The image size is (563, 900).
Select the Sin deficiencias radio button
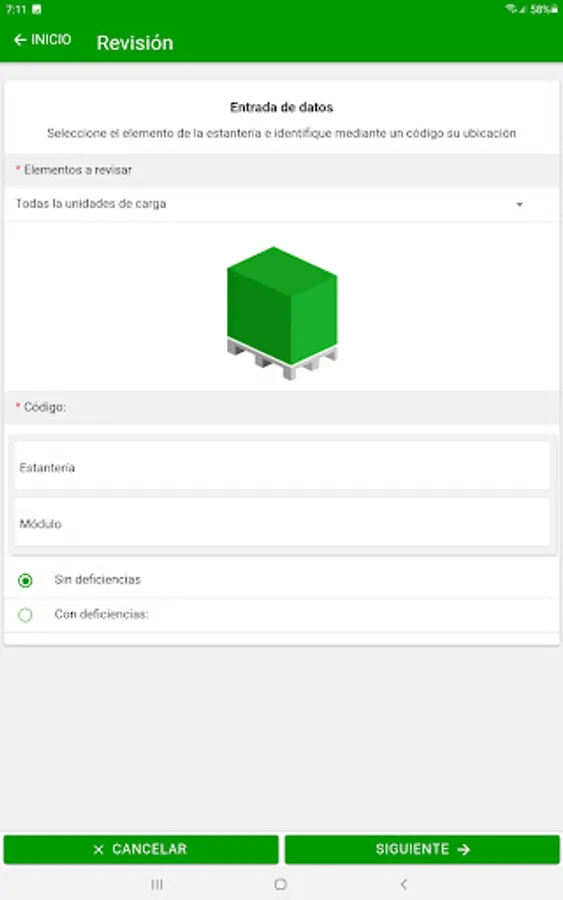coord(25,580)
